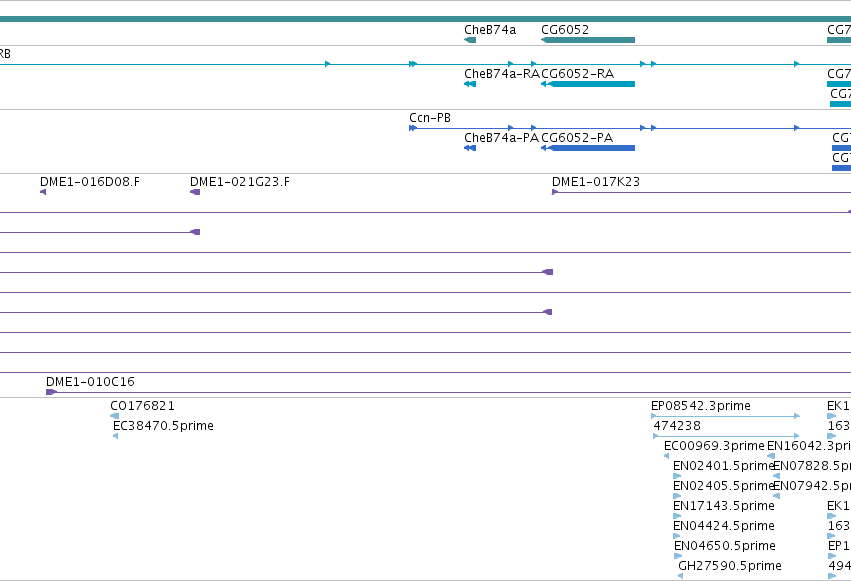Click the EN04650.5prime label
The image size is (851, 581).
click(725, 546)
